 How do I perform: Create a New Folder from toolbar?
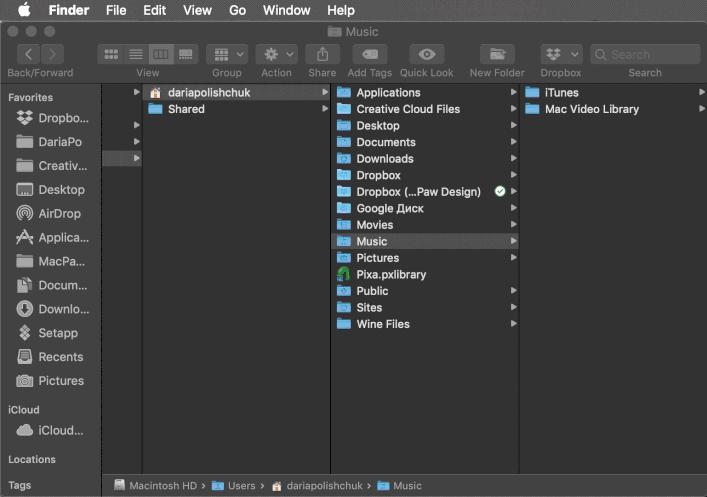pyautogui.click(x=497, y=55)
